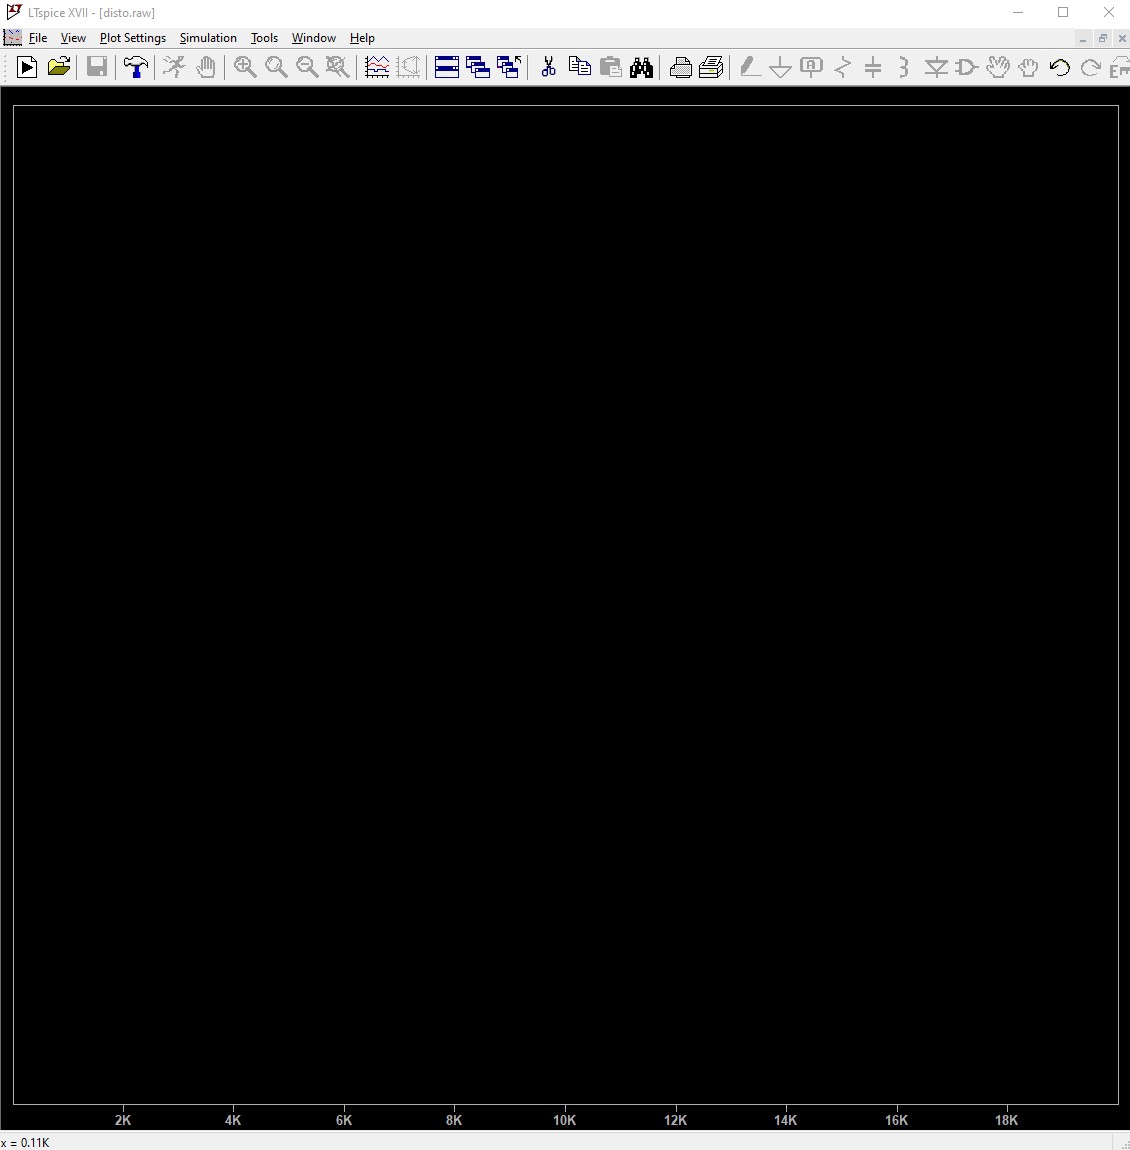Viewport: 1130px width, 1150px height.
Task: Click the 14K axis label
Action: click(785, 1120)
